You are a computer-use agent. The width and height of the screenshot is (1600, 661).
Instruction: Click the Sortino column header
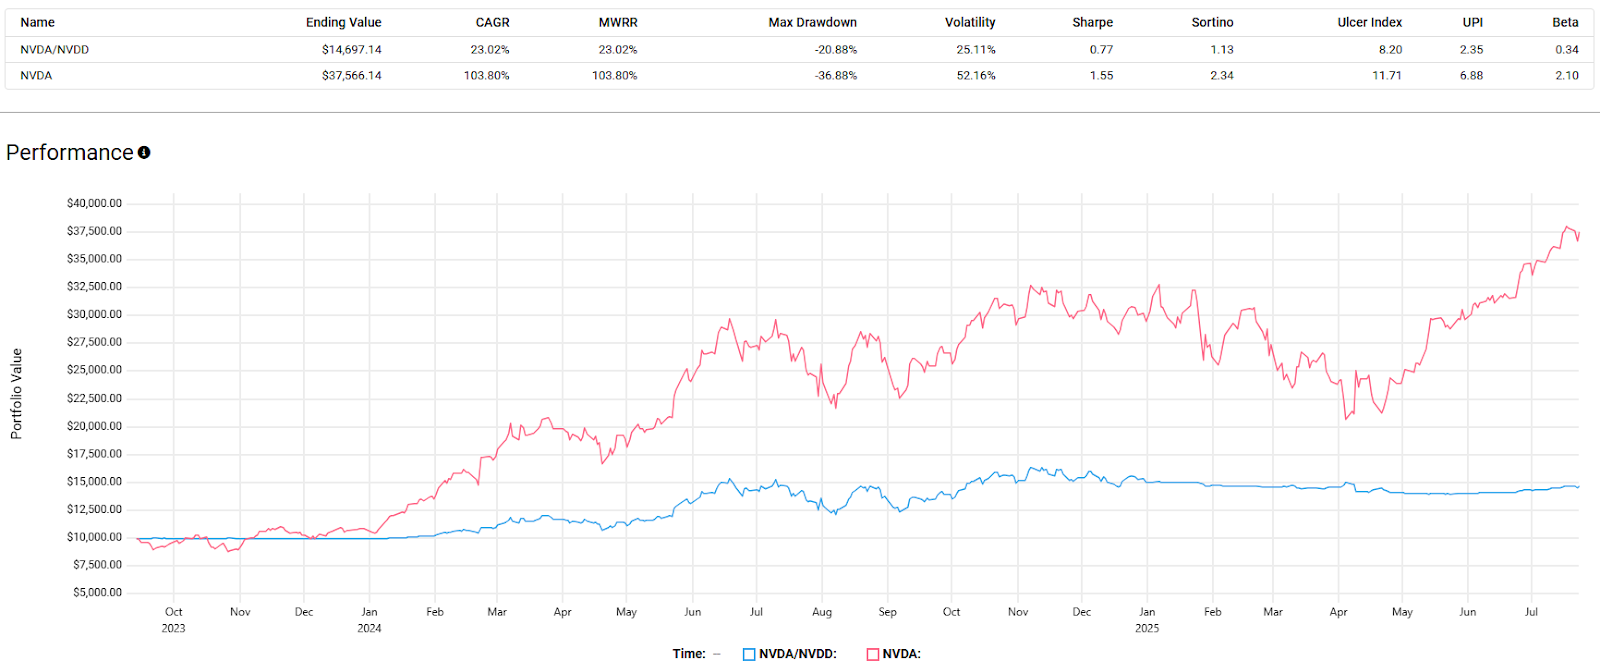pyautogui.click(x=1212, y=22)
